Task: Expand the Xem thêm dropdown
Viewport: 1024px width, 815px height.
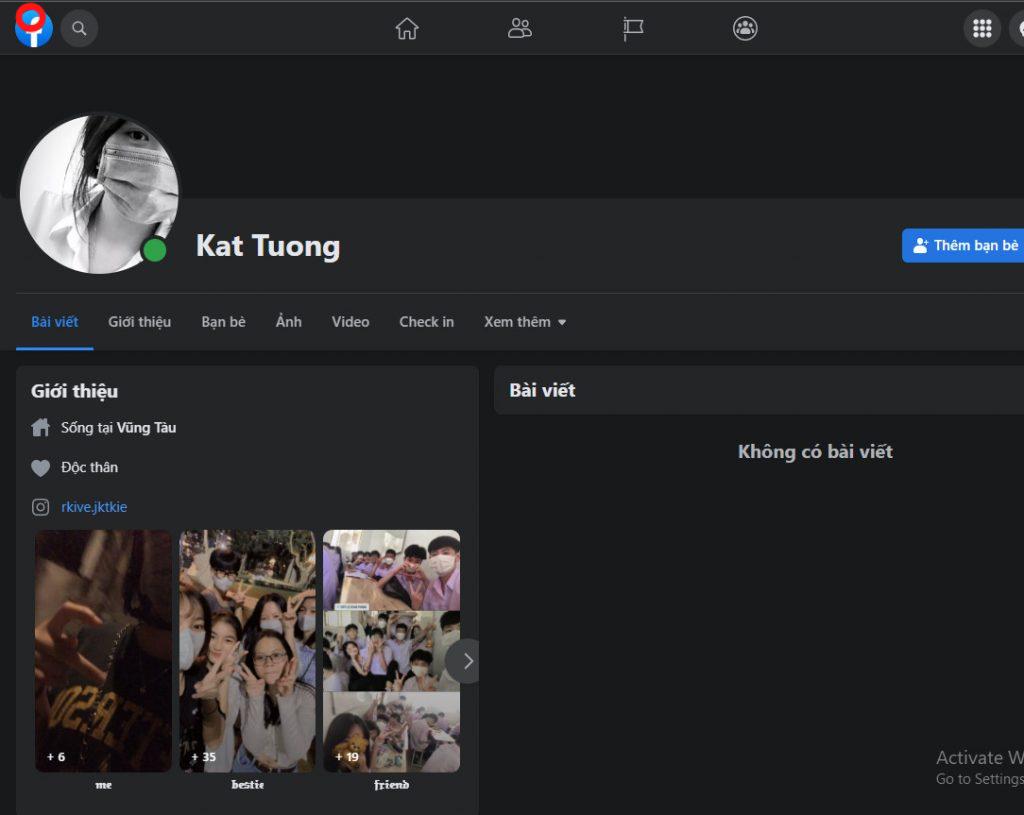Action: tap(525, 322)
